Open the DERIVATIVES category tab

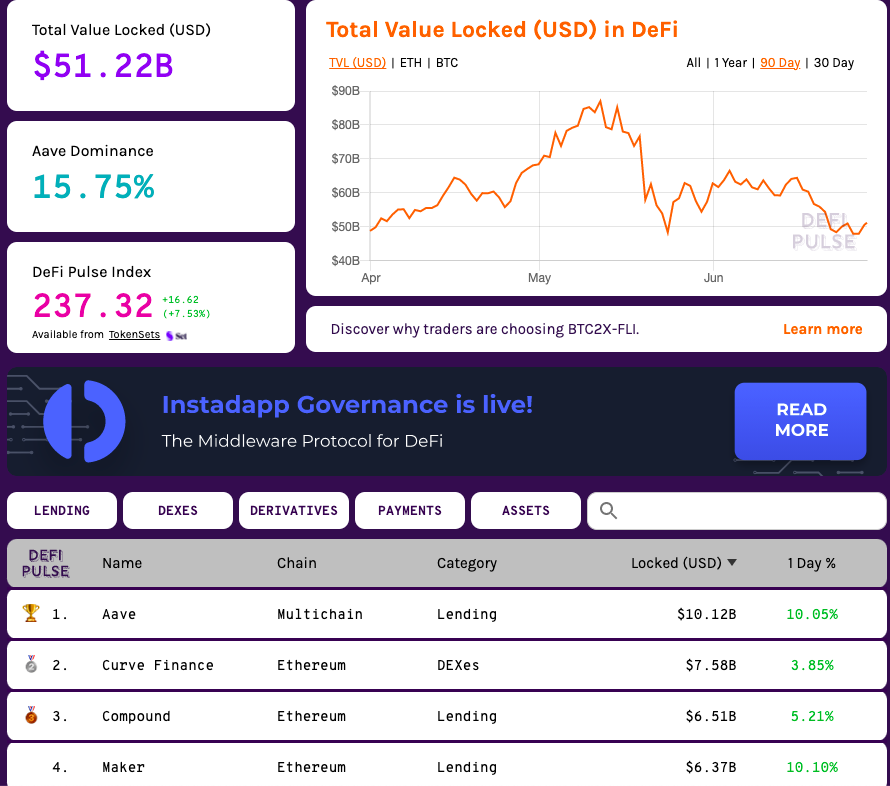(293, 510)
